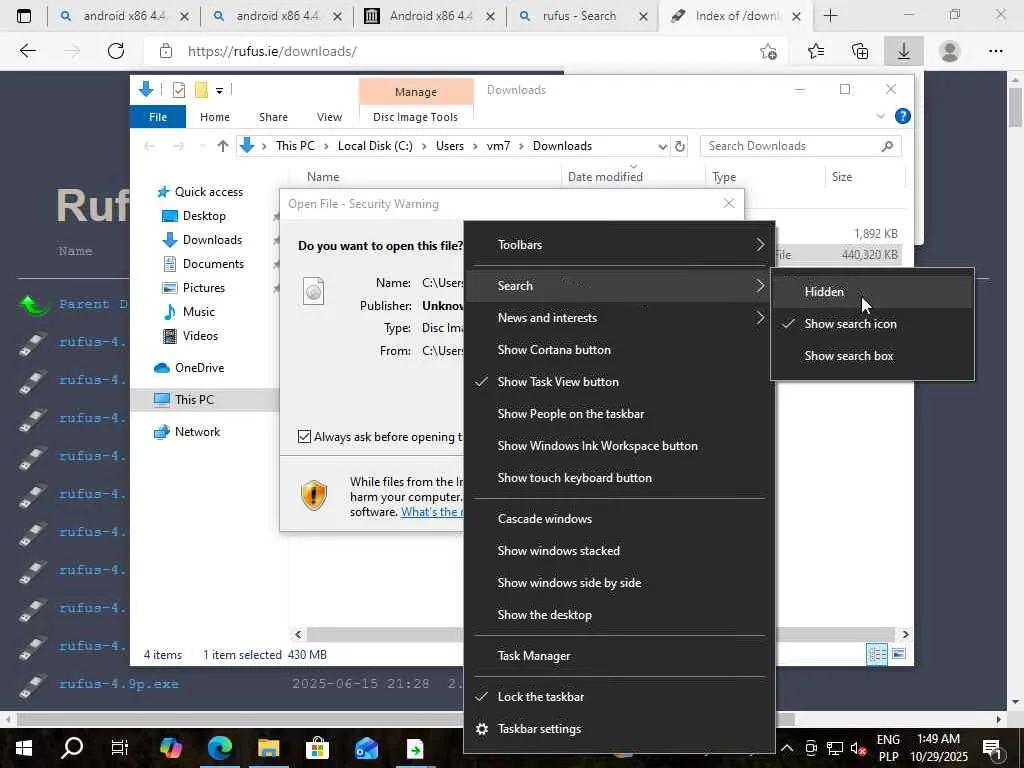Screen dimensions: 1024x768
Task: Open Disc Image Tools tab
Action: pyautogui.click(x=415, y=117)
